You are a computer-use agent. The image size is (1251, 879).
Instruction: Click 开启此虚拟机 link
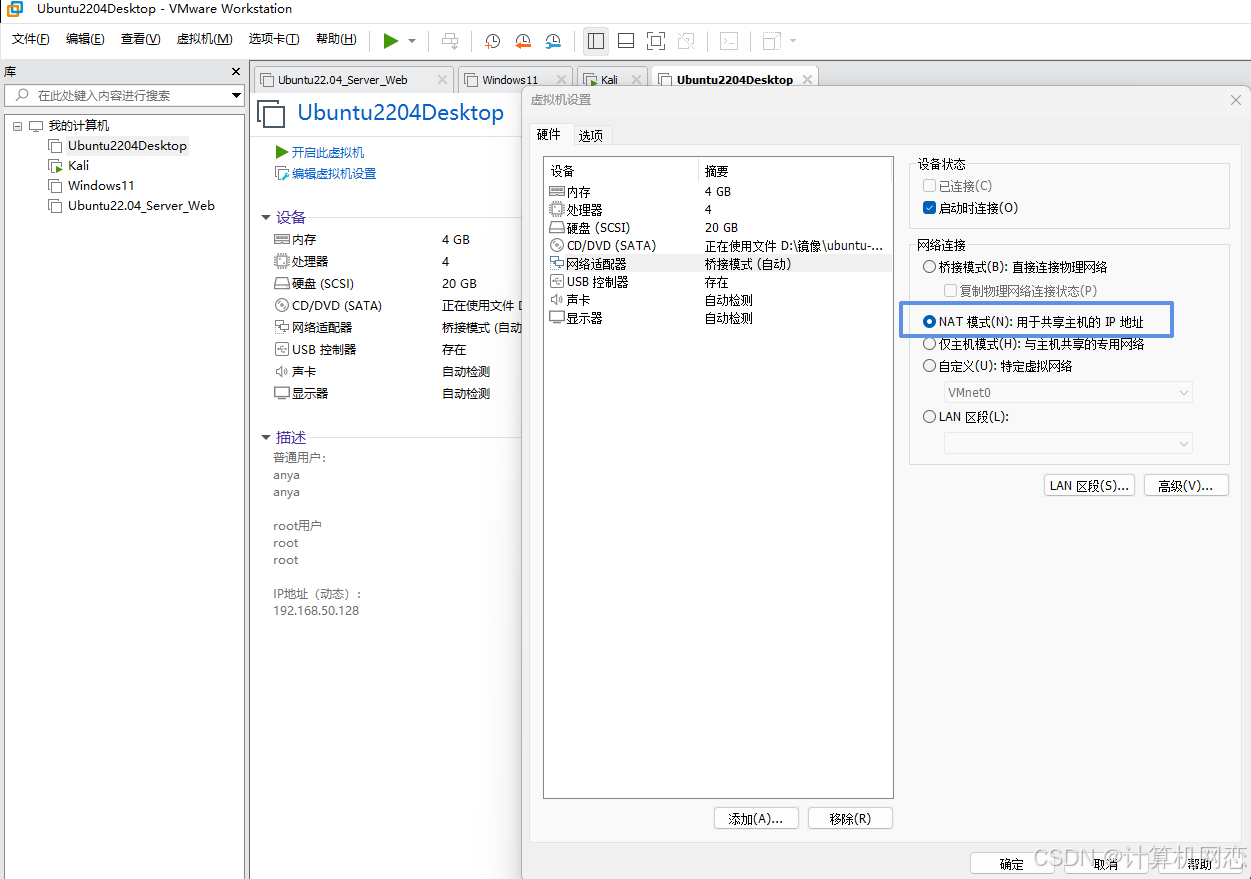click(328, 152)
